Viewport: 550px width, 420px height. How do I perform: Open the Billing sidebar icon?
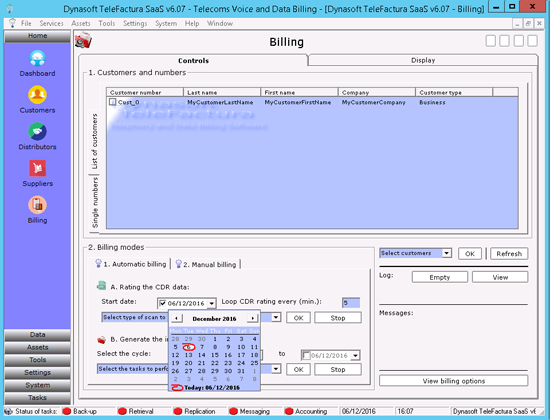(37, 205)
